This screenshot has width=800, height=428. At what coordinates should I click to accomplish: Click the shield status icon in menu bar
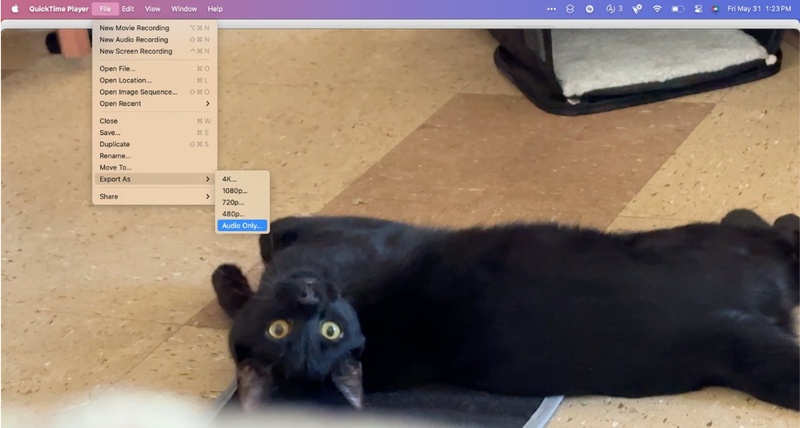[637, 9]
